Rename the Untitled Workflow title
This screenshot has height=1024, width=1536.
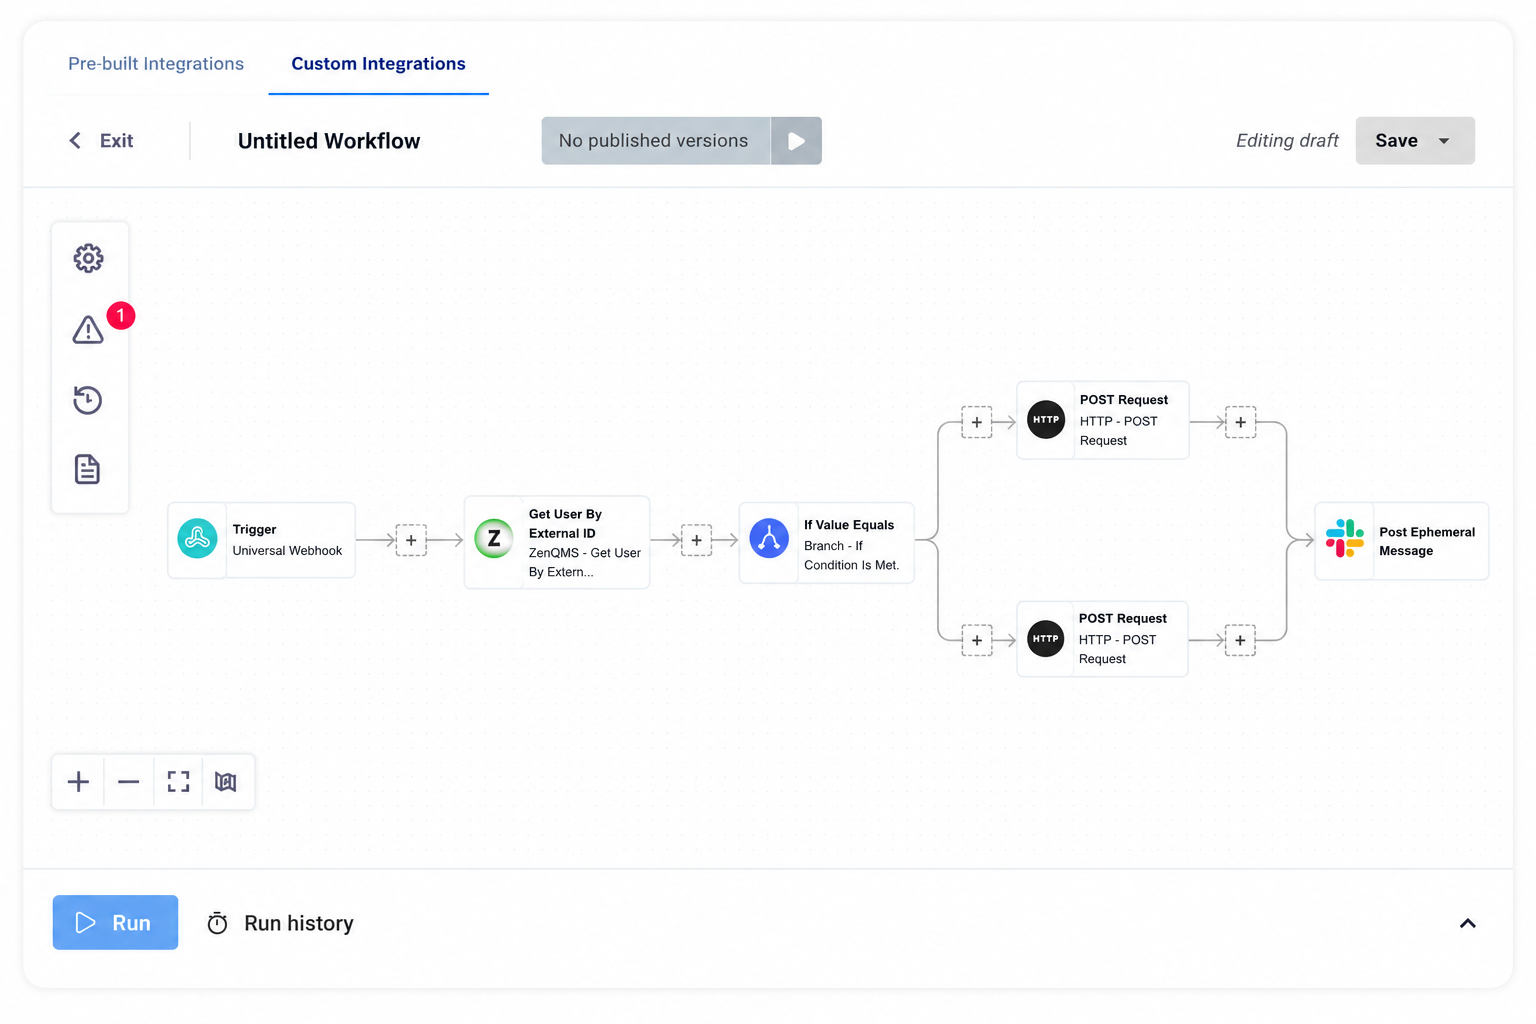329,141
